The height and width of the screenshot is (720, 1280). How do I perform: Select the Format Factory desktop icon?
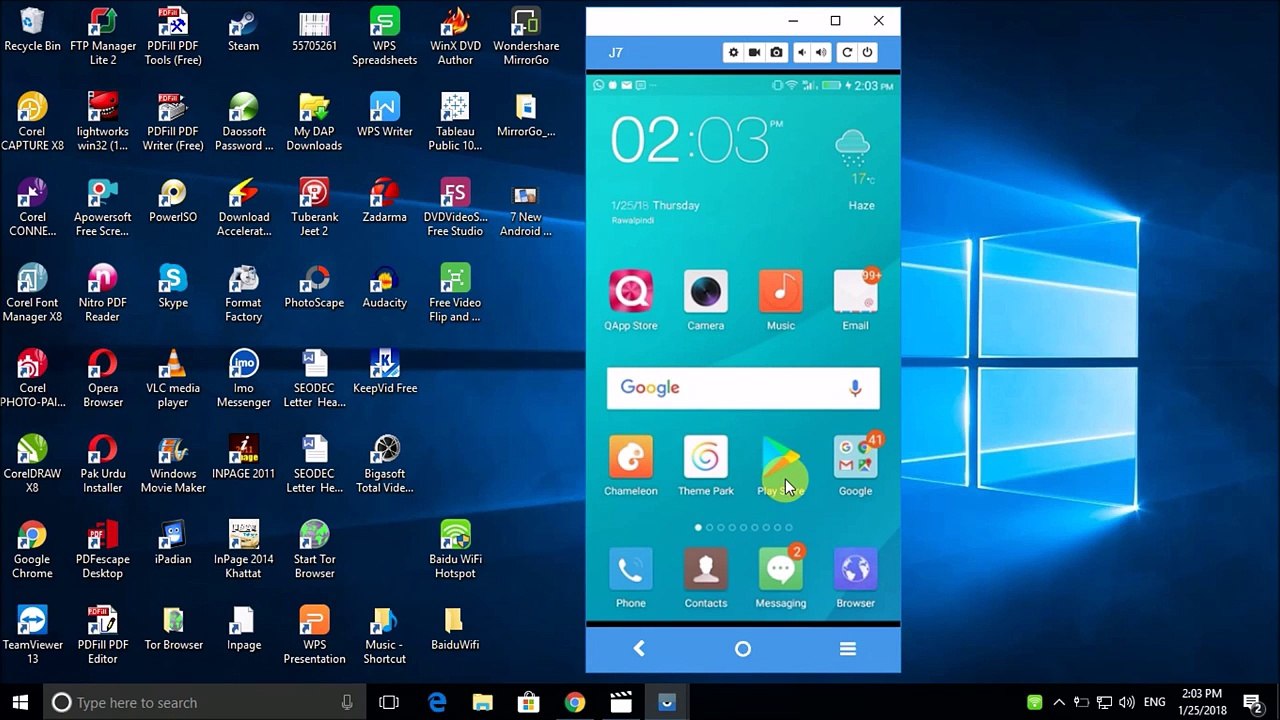[243, 293]
